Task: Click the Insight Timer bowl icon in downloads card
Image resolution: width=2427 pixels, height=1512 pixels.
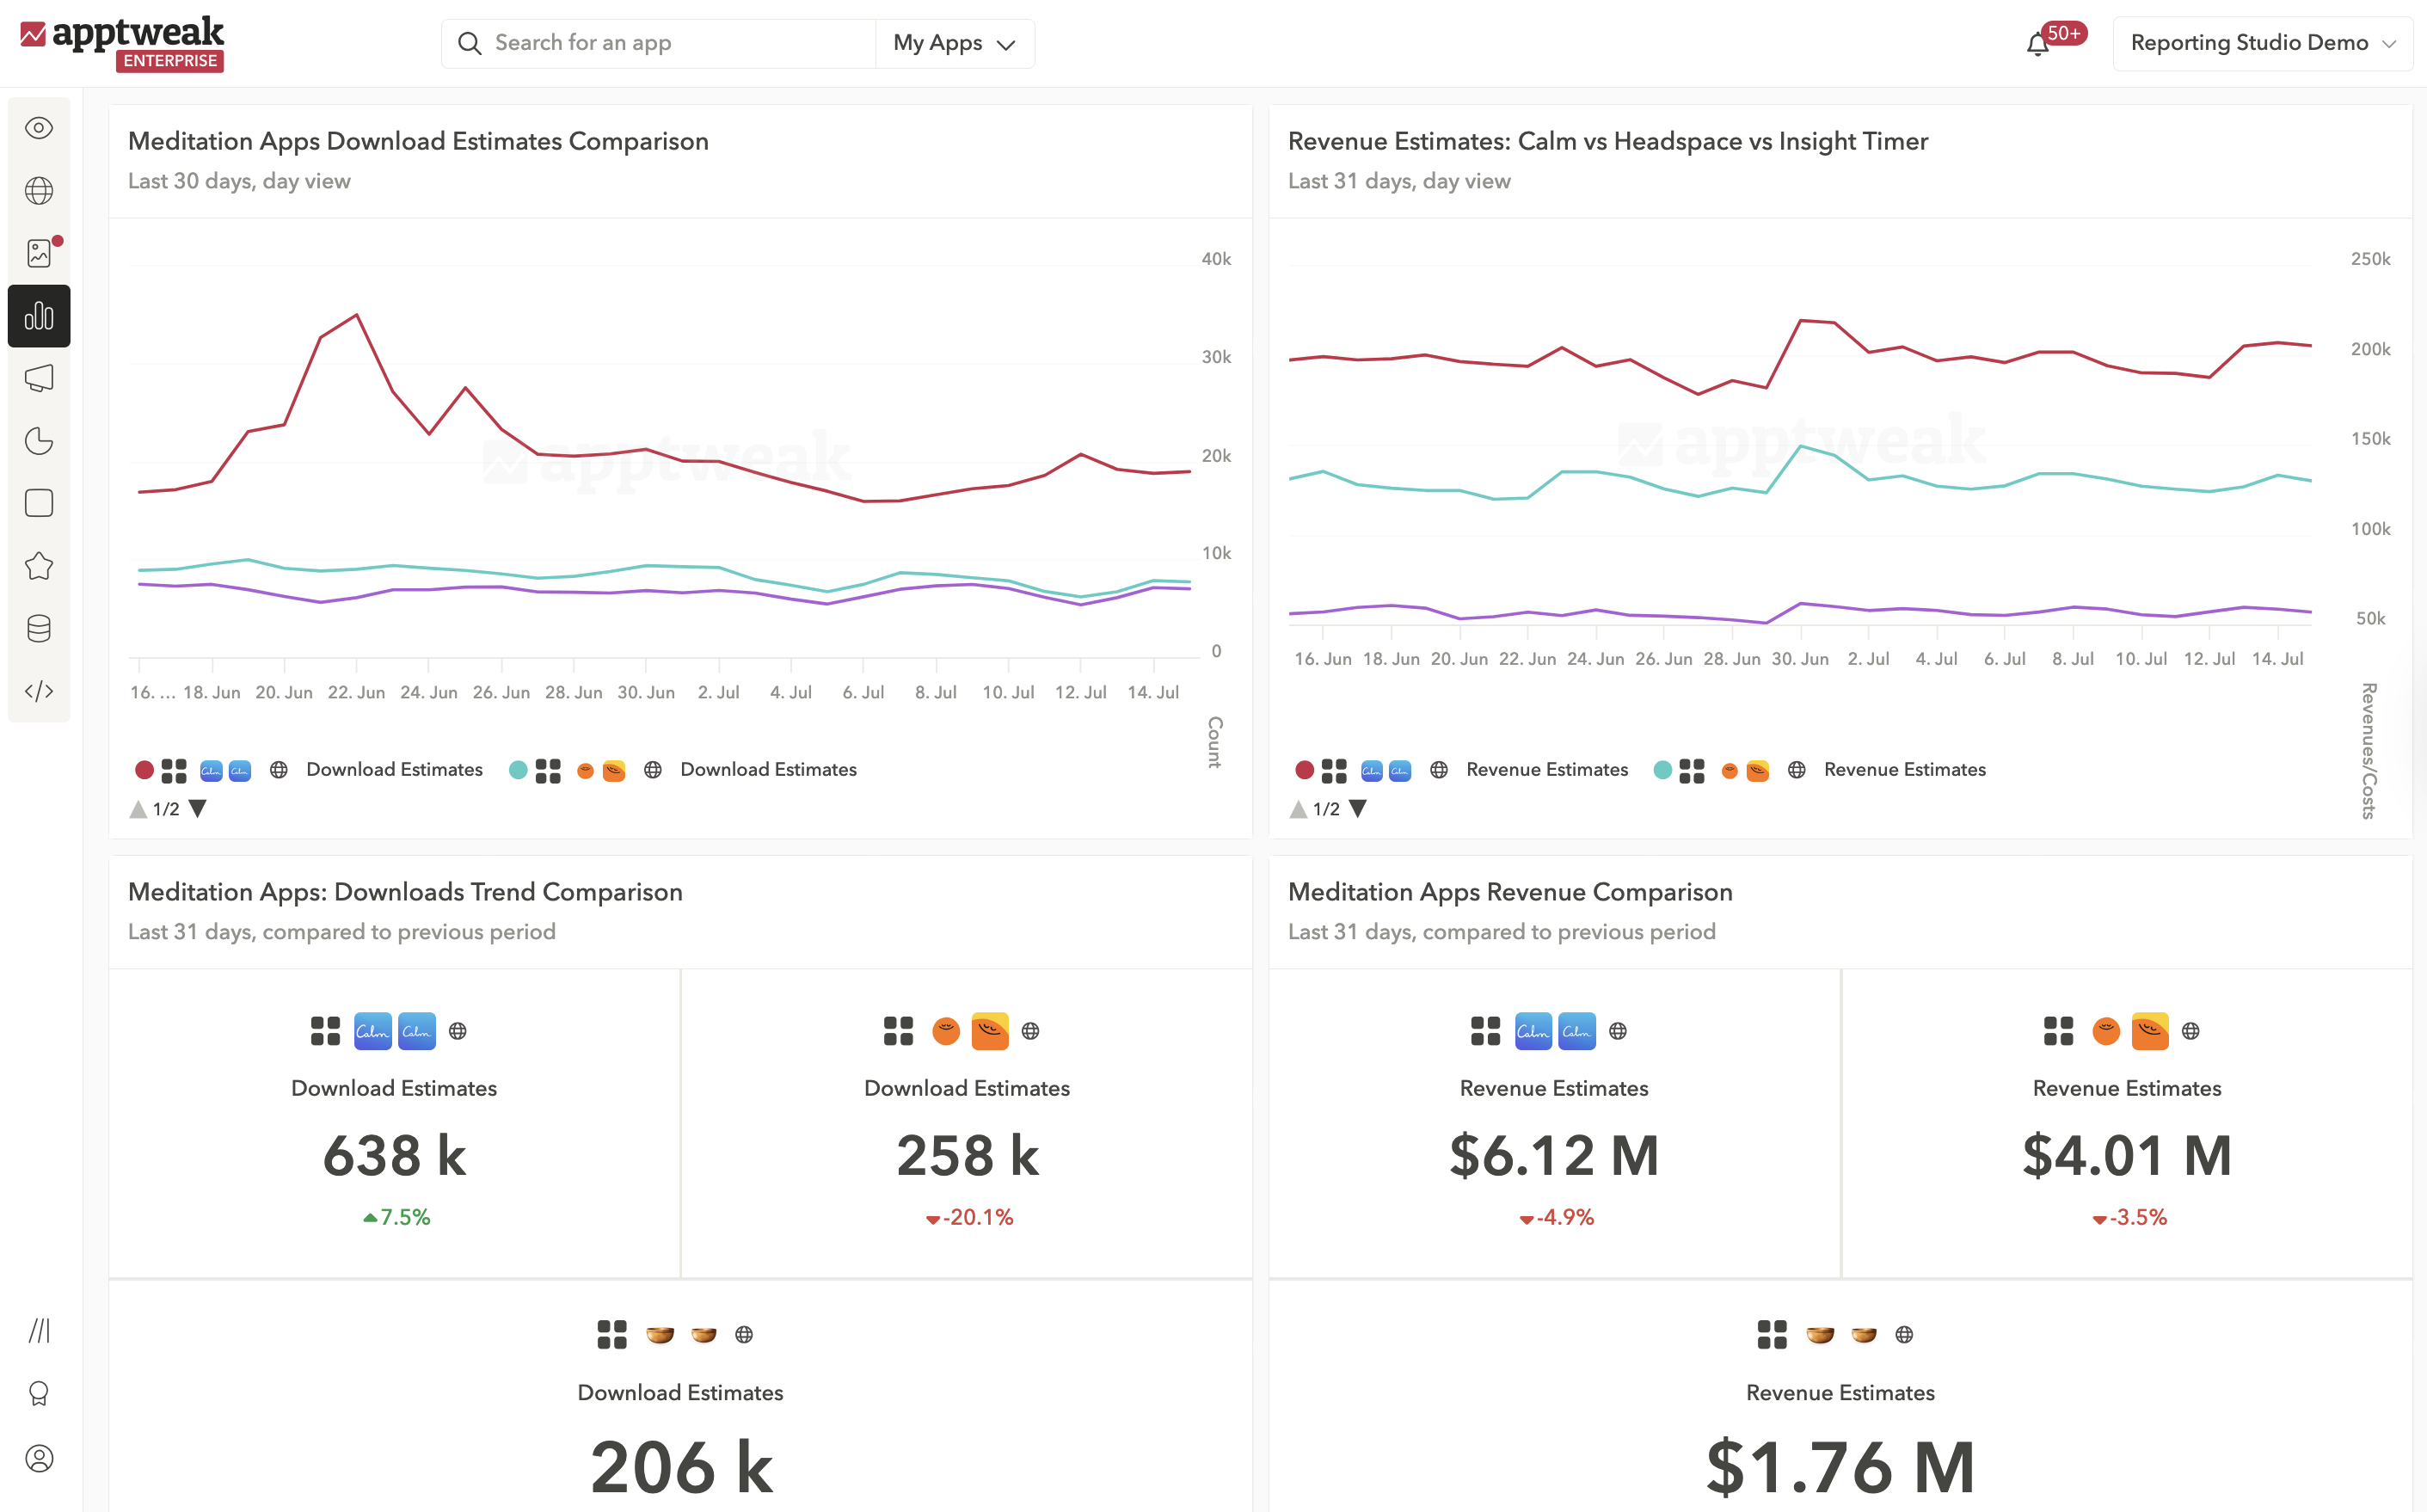Action: click(660, 1335)
